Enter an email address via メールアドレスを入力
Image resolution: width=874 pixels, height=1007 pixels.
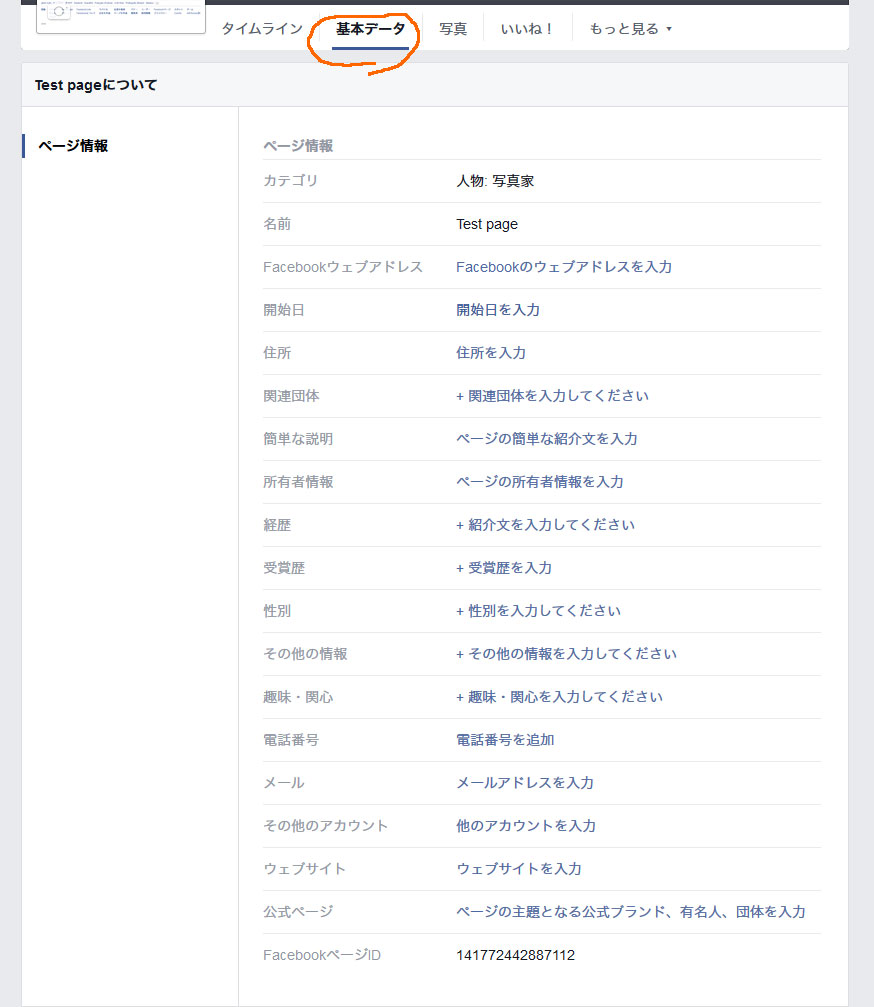(524, 783)
